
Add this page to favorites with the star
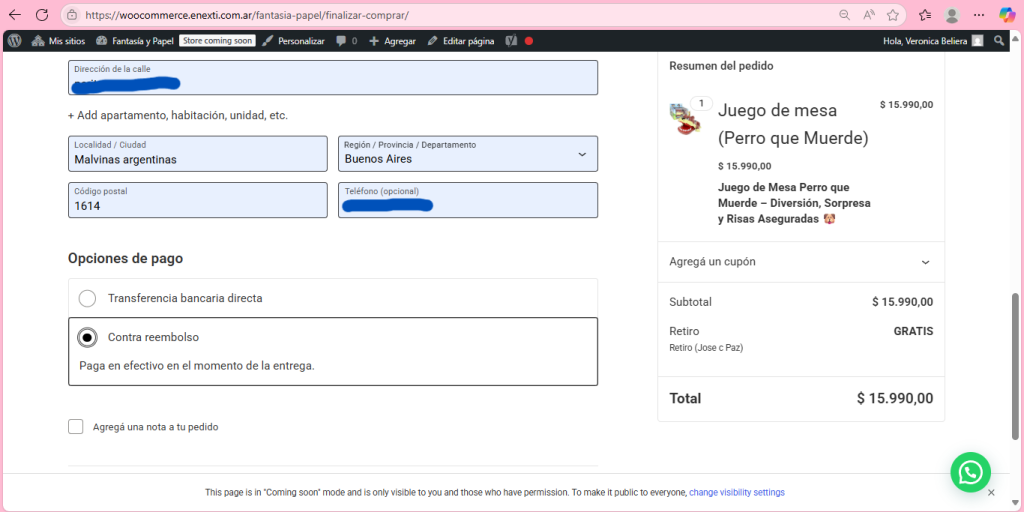pos(893,15)
